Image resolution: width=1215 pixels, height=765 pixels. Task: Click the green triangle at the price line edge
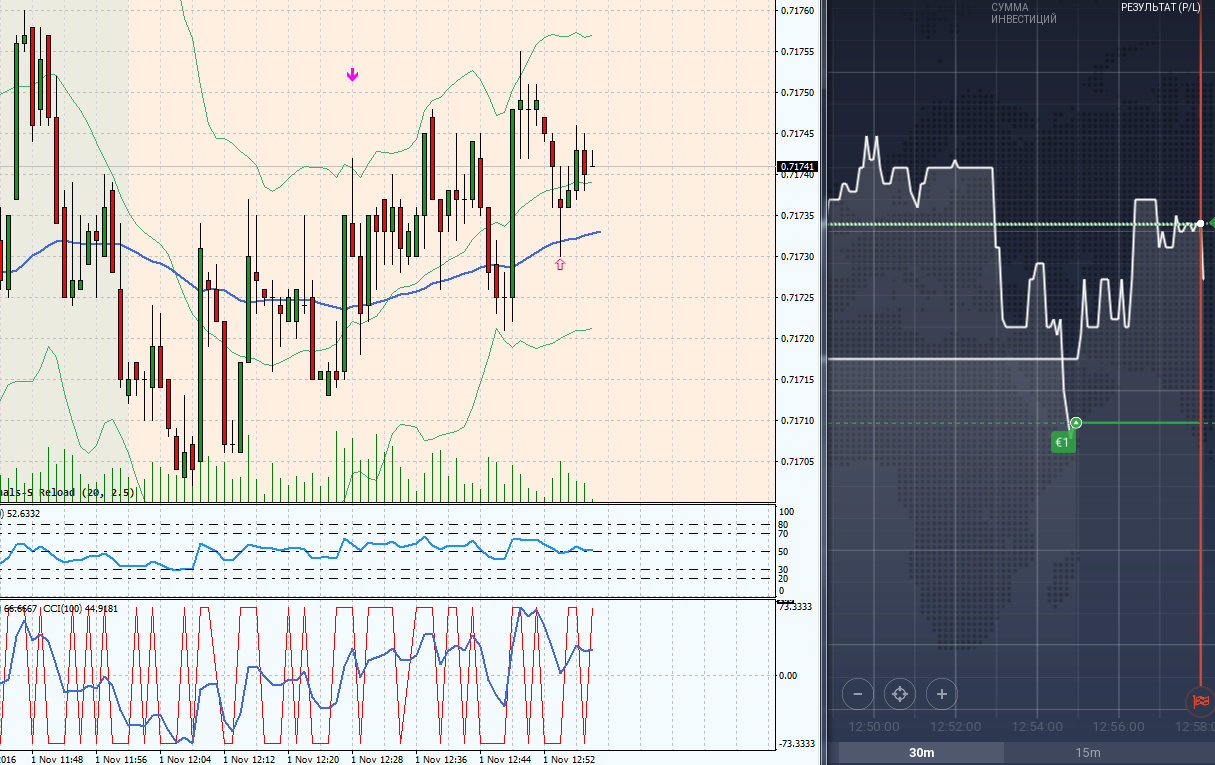(1210, 221)
